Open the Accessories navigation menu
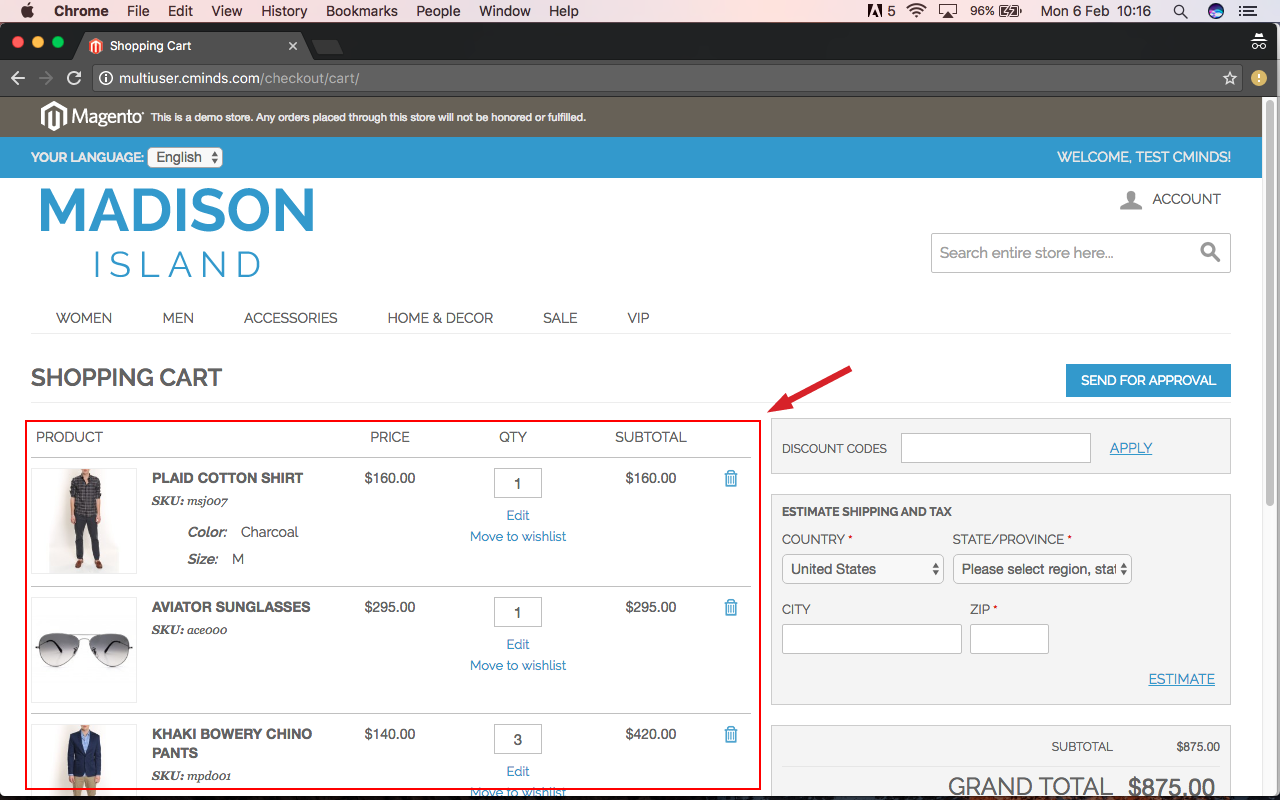 pyautogui.click(x=291, y=318)
